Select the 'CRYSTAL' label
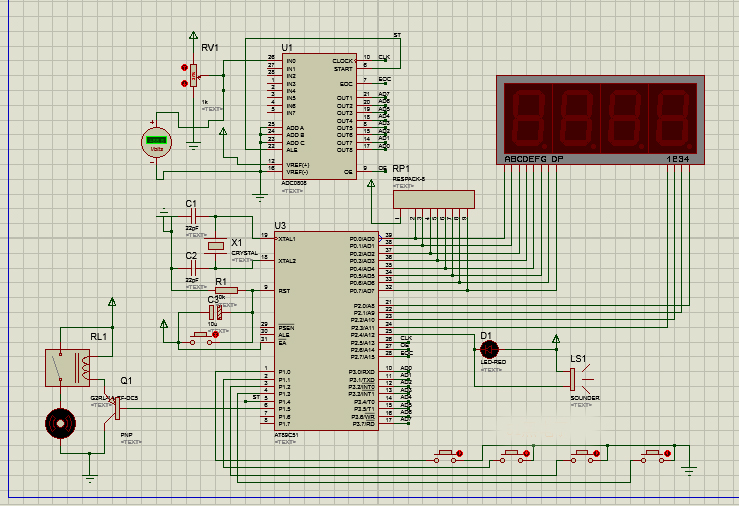The image size is (739, 506). point(245,253)
